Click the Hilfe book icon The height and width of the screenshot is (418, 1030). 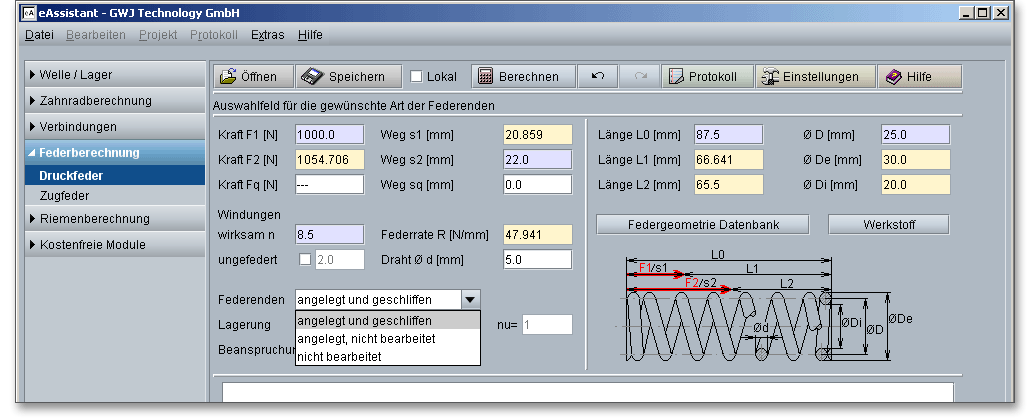coord(892,77)
